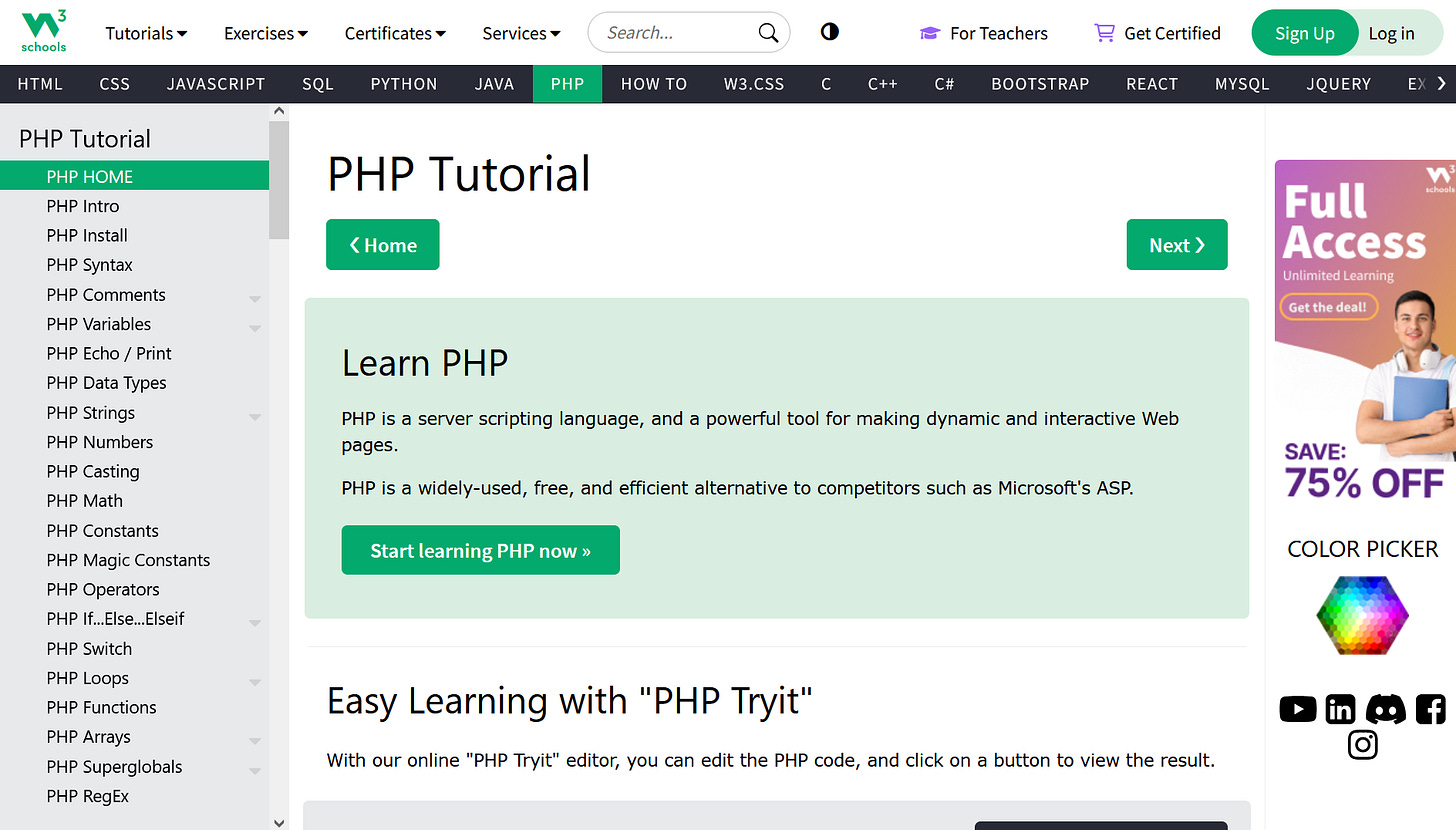Expand the PHP Arrays submenu arrow

pos(255,741)
